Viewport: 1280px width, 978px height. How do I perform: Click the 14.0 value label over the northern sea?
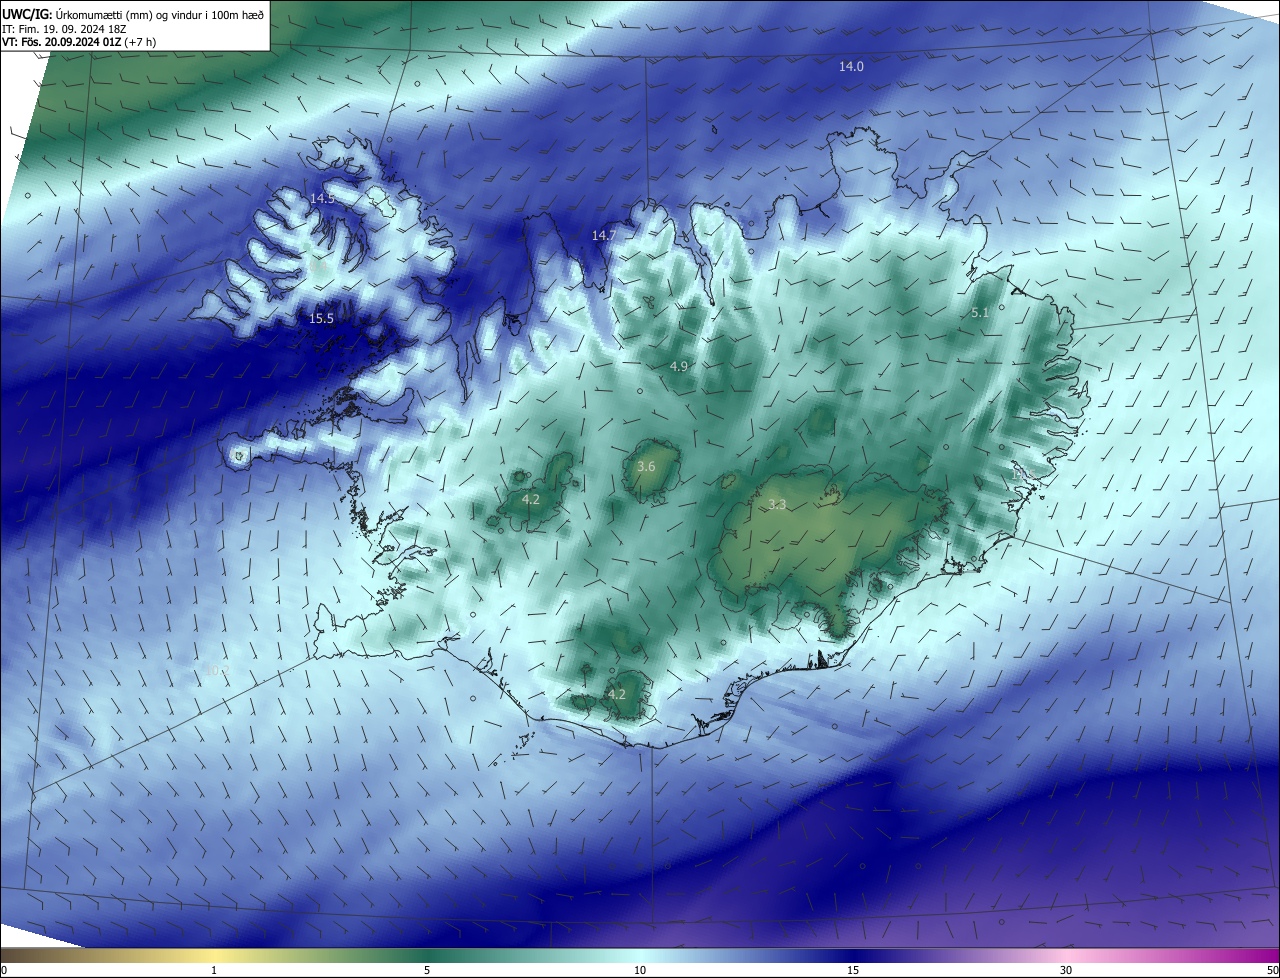851,66
